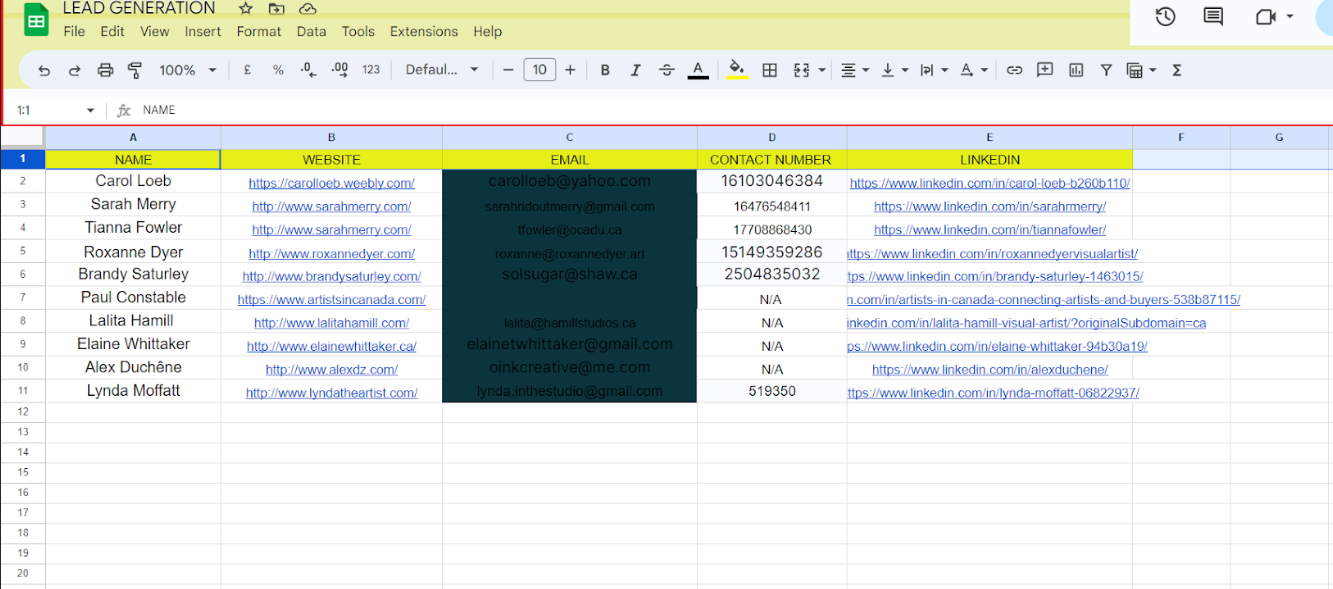Open the Edit menu
Image resolution: width=1333 pixels, height=589 pixels.
coord(112,31)
